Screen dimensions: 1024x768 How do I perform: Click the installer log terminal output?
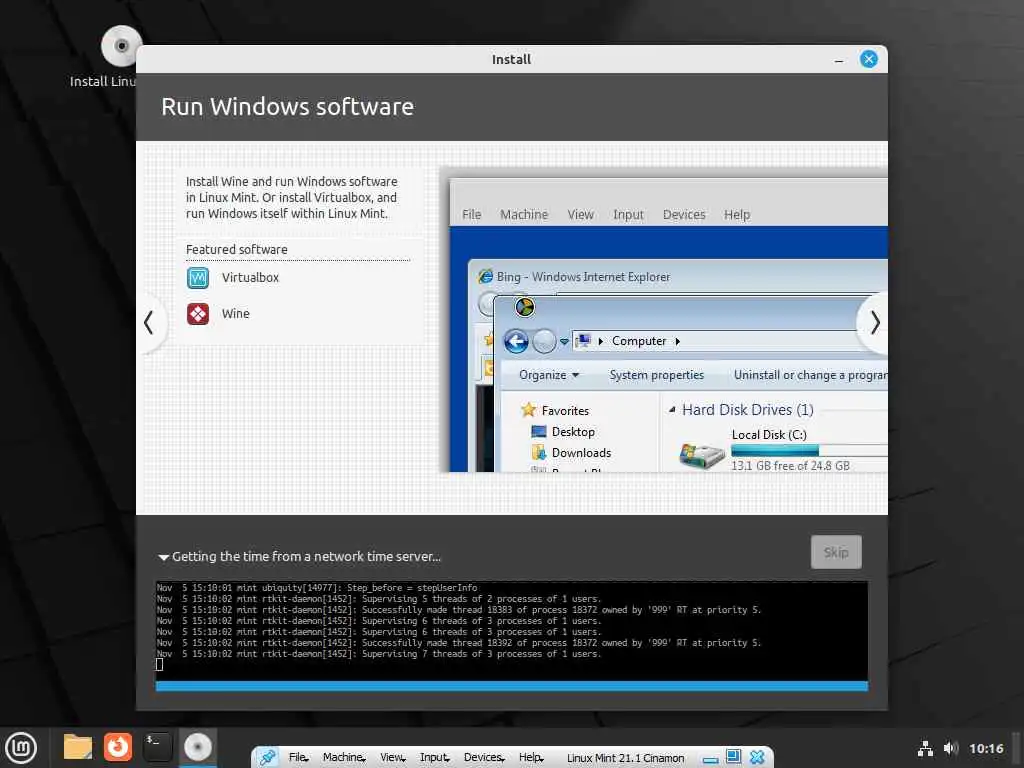click(511, 631)
